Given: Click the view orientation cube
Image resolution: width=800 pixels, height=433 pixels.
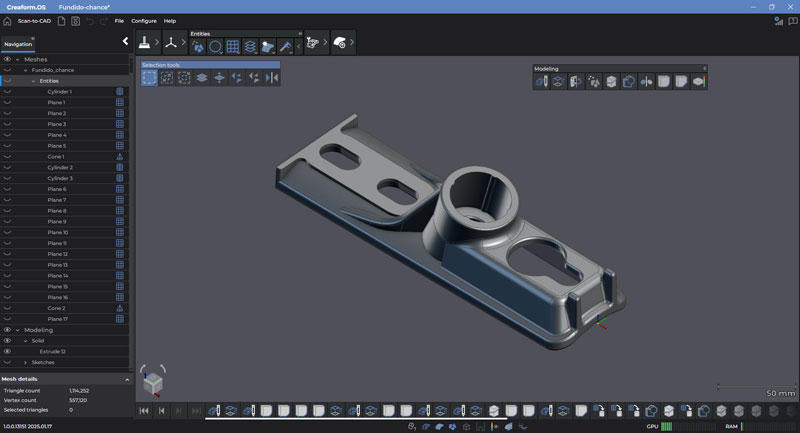Looking at the screenshot, I should [x=152, y=382].
